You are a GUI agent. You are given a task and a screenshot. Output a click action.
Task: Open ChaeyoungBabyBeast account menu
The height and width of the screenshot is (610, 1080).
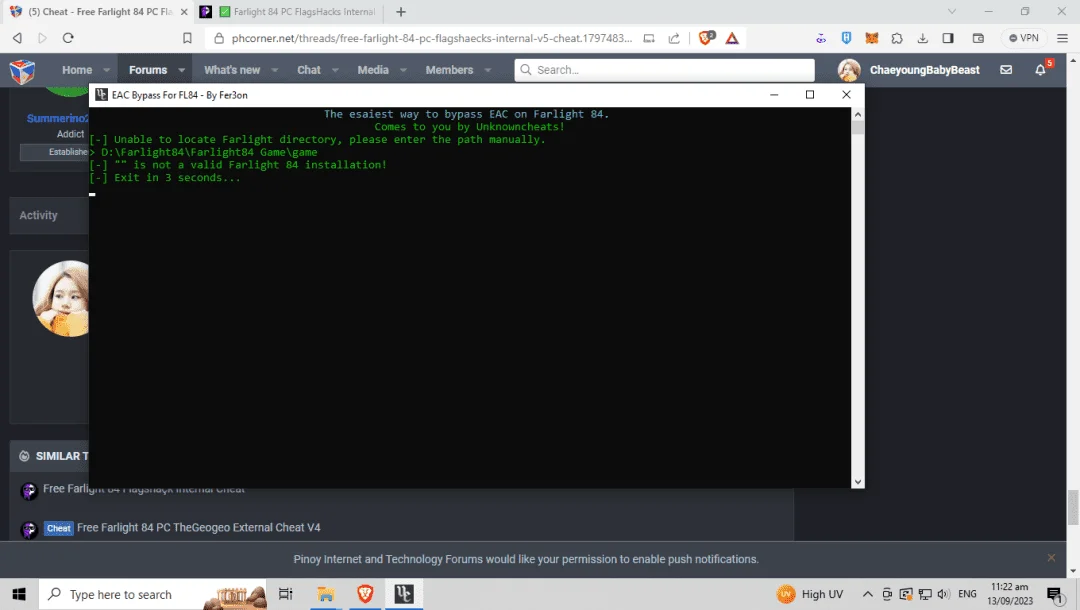tap(924, 70)
